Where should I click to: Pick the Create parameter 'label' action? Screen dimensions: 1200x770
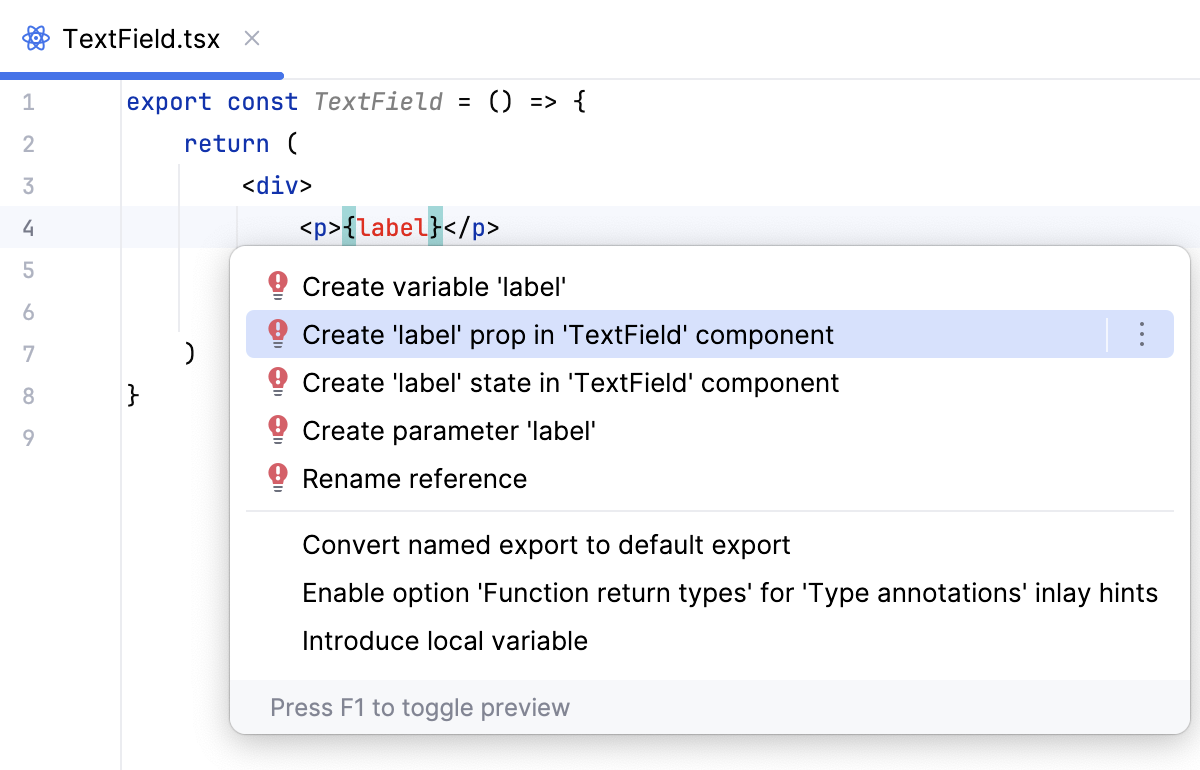(x=449, y=431)
